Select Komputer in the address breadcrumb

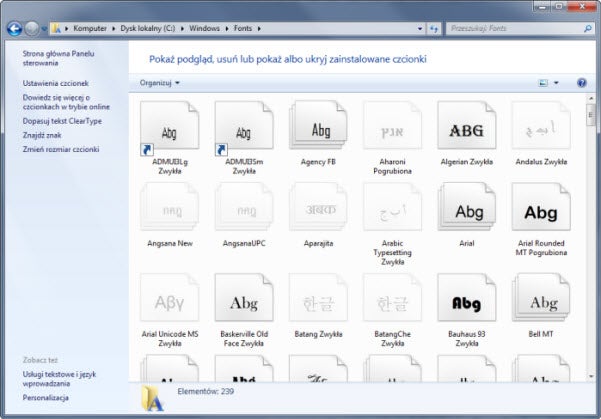tap(90, 28)
